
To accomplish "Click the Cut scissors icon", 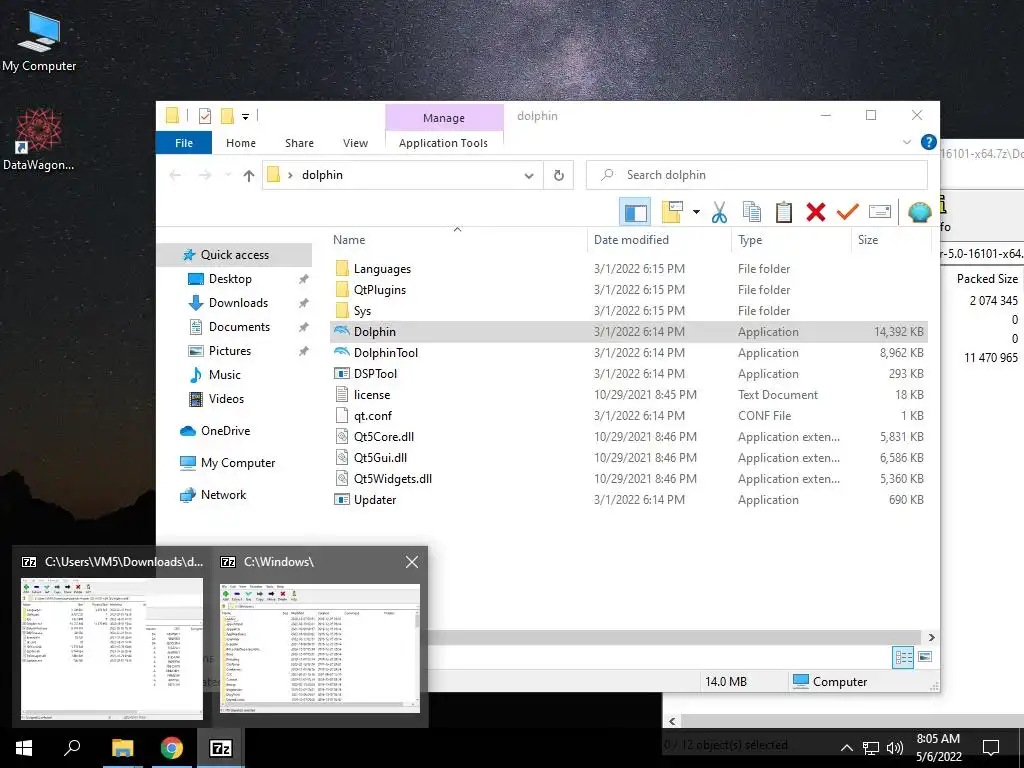I will point(720,212).
